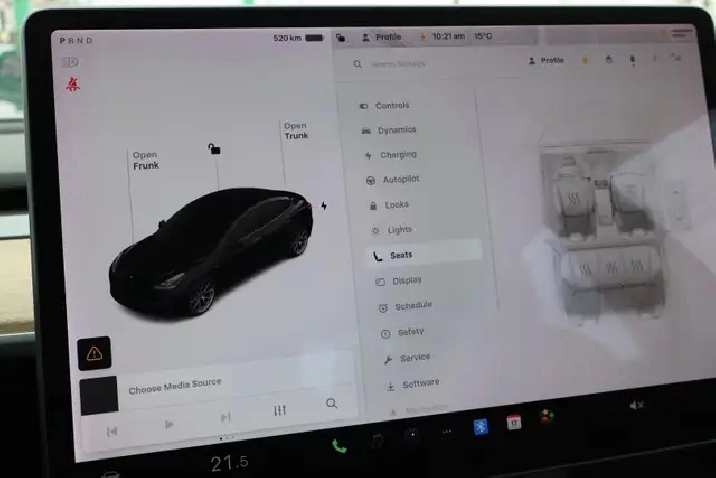Tap the charge port lightning bolt icon
The height and width of the screenshot is (478, 716).
point(323,206)
